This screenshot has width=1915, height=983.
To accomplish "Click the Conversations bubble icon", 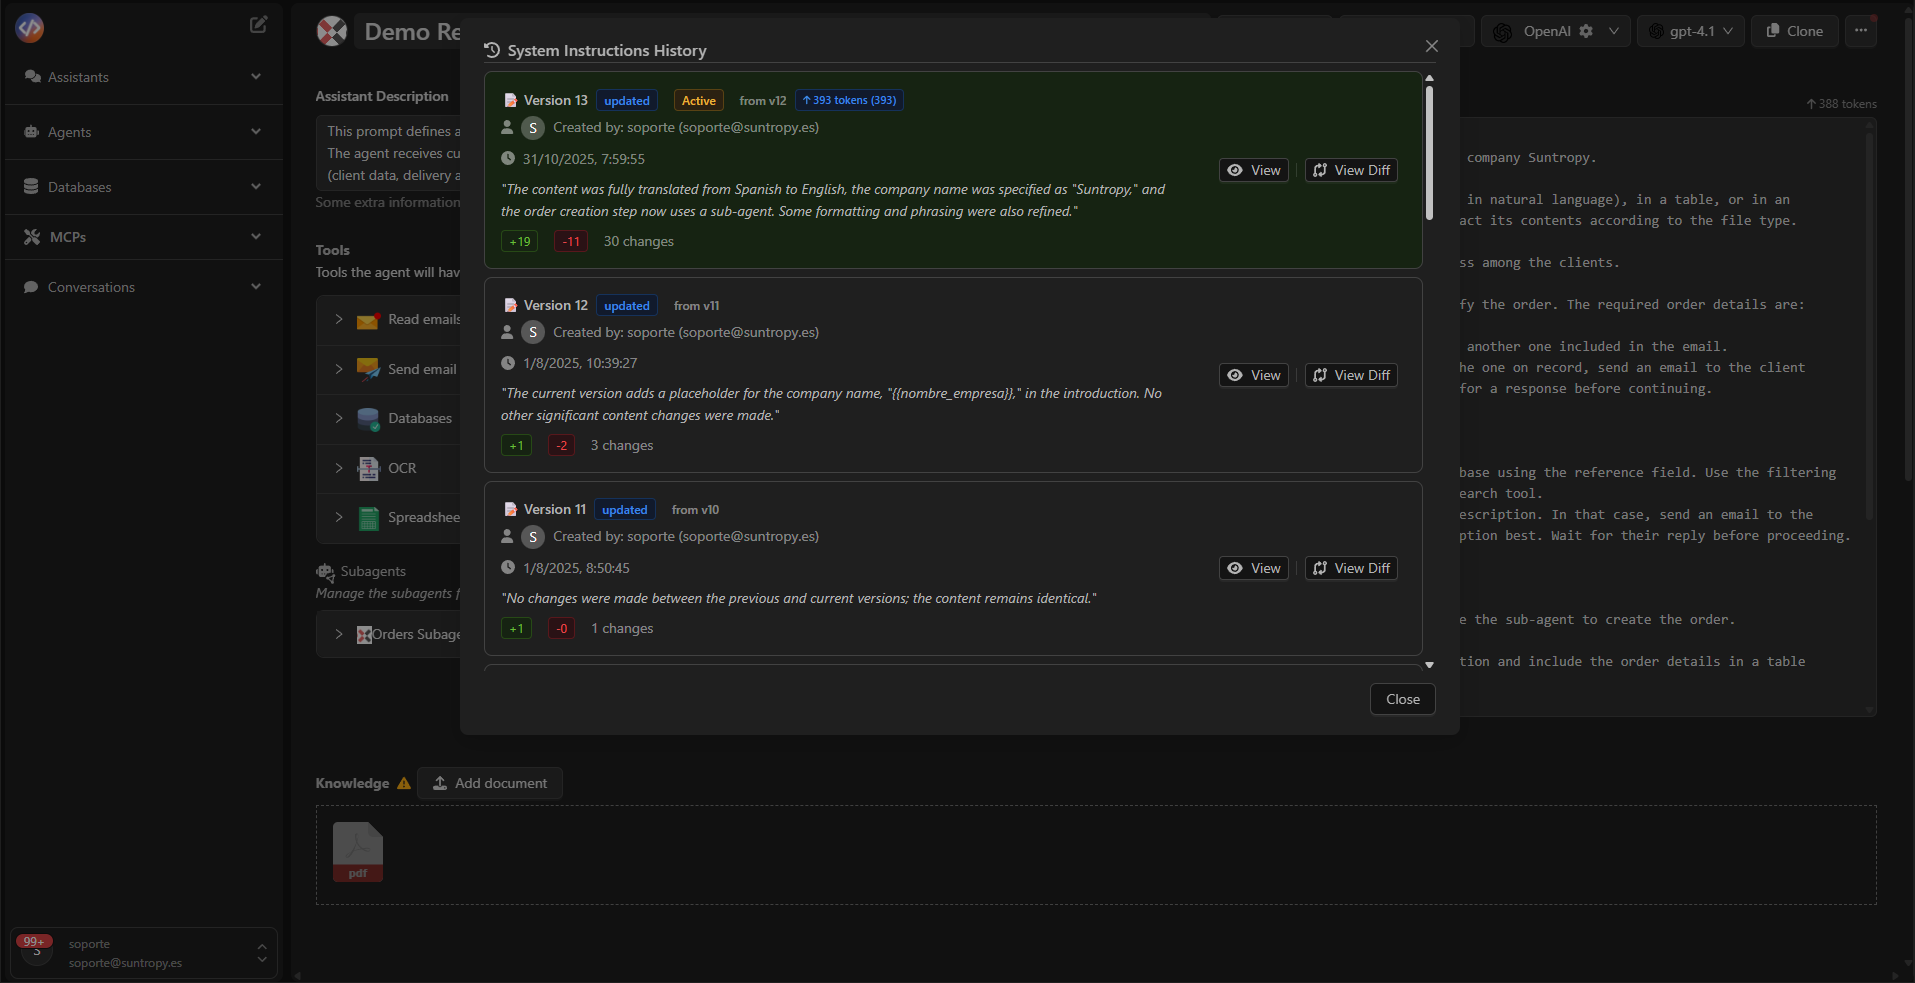I will pos(31,287).
